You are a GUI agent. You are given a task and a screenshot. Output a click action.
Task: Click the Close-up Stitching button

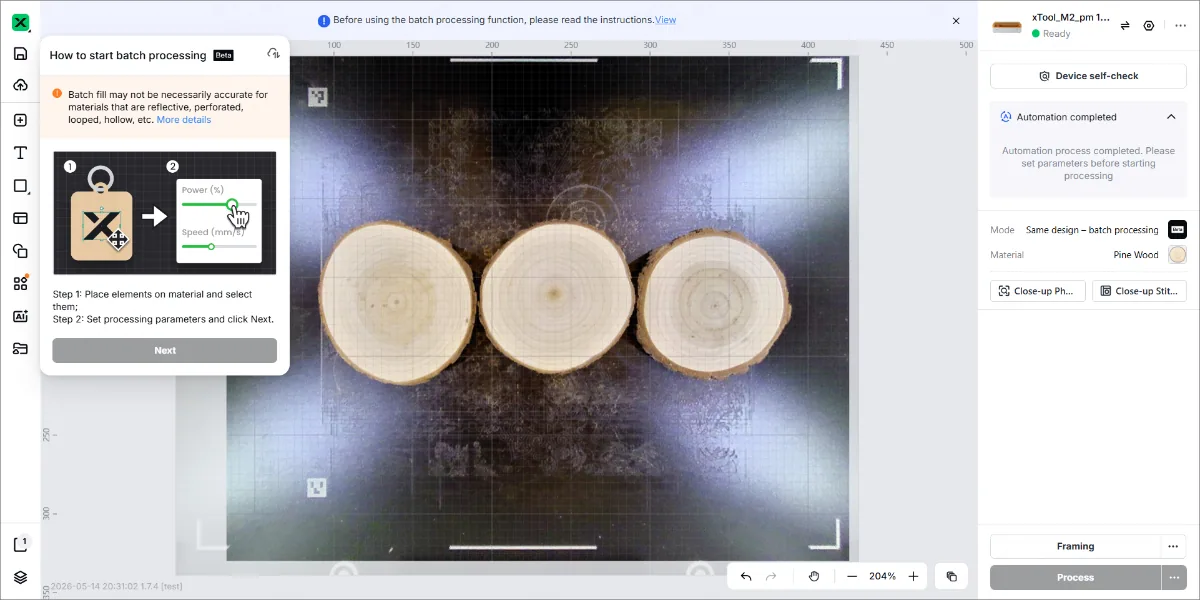1139,291
